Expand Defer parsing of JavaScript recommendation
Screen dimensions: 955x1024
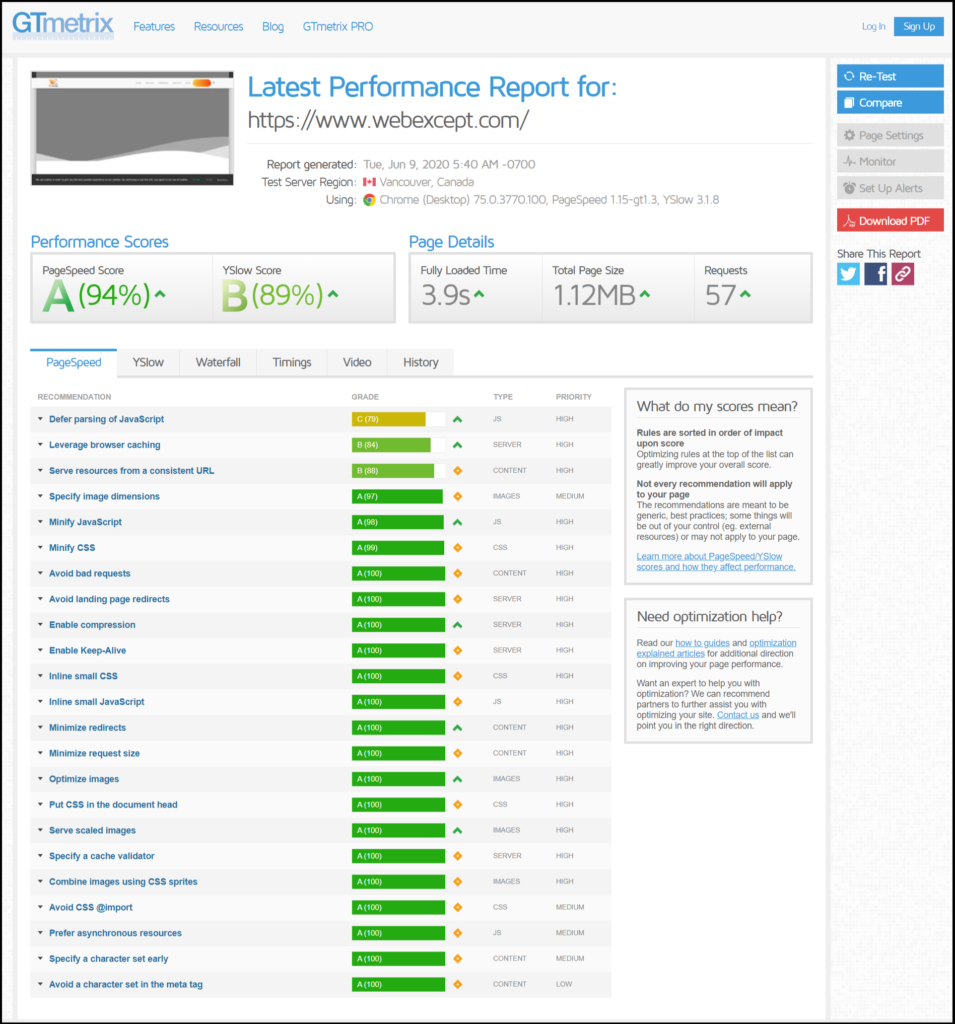(x=106, y=419)
